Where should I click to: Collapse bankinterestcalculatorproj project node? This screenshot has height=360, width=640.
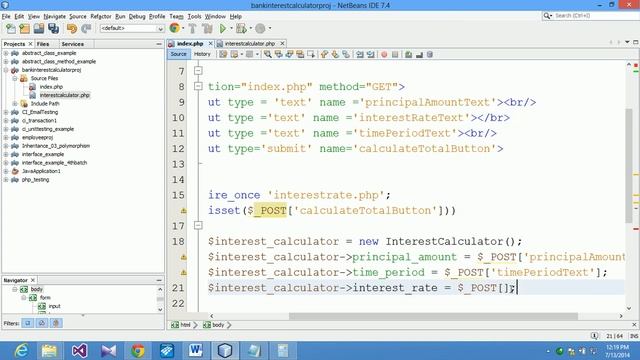6,70
